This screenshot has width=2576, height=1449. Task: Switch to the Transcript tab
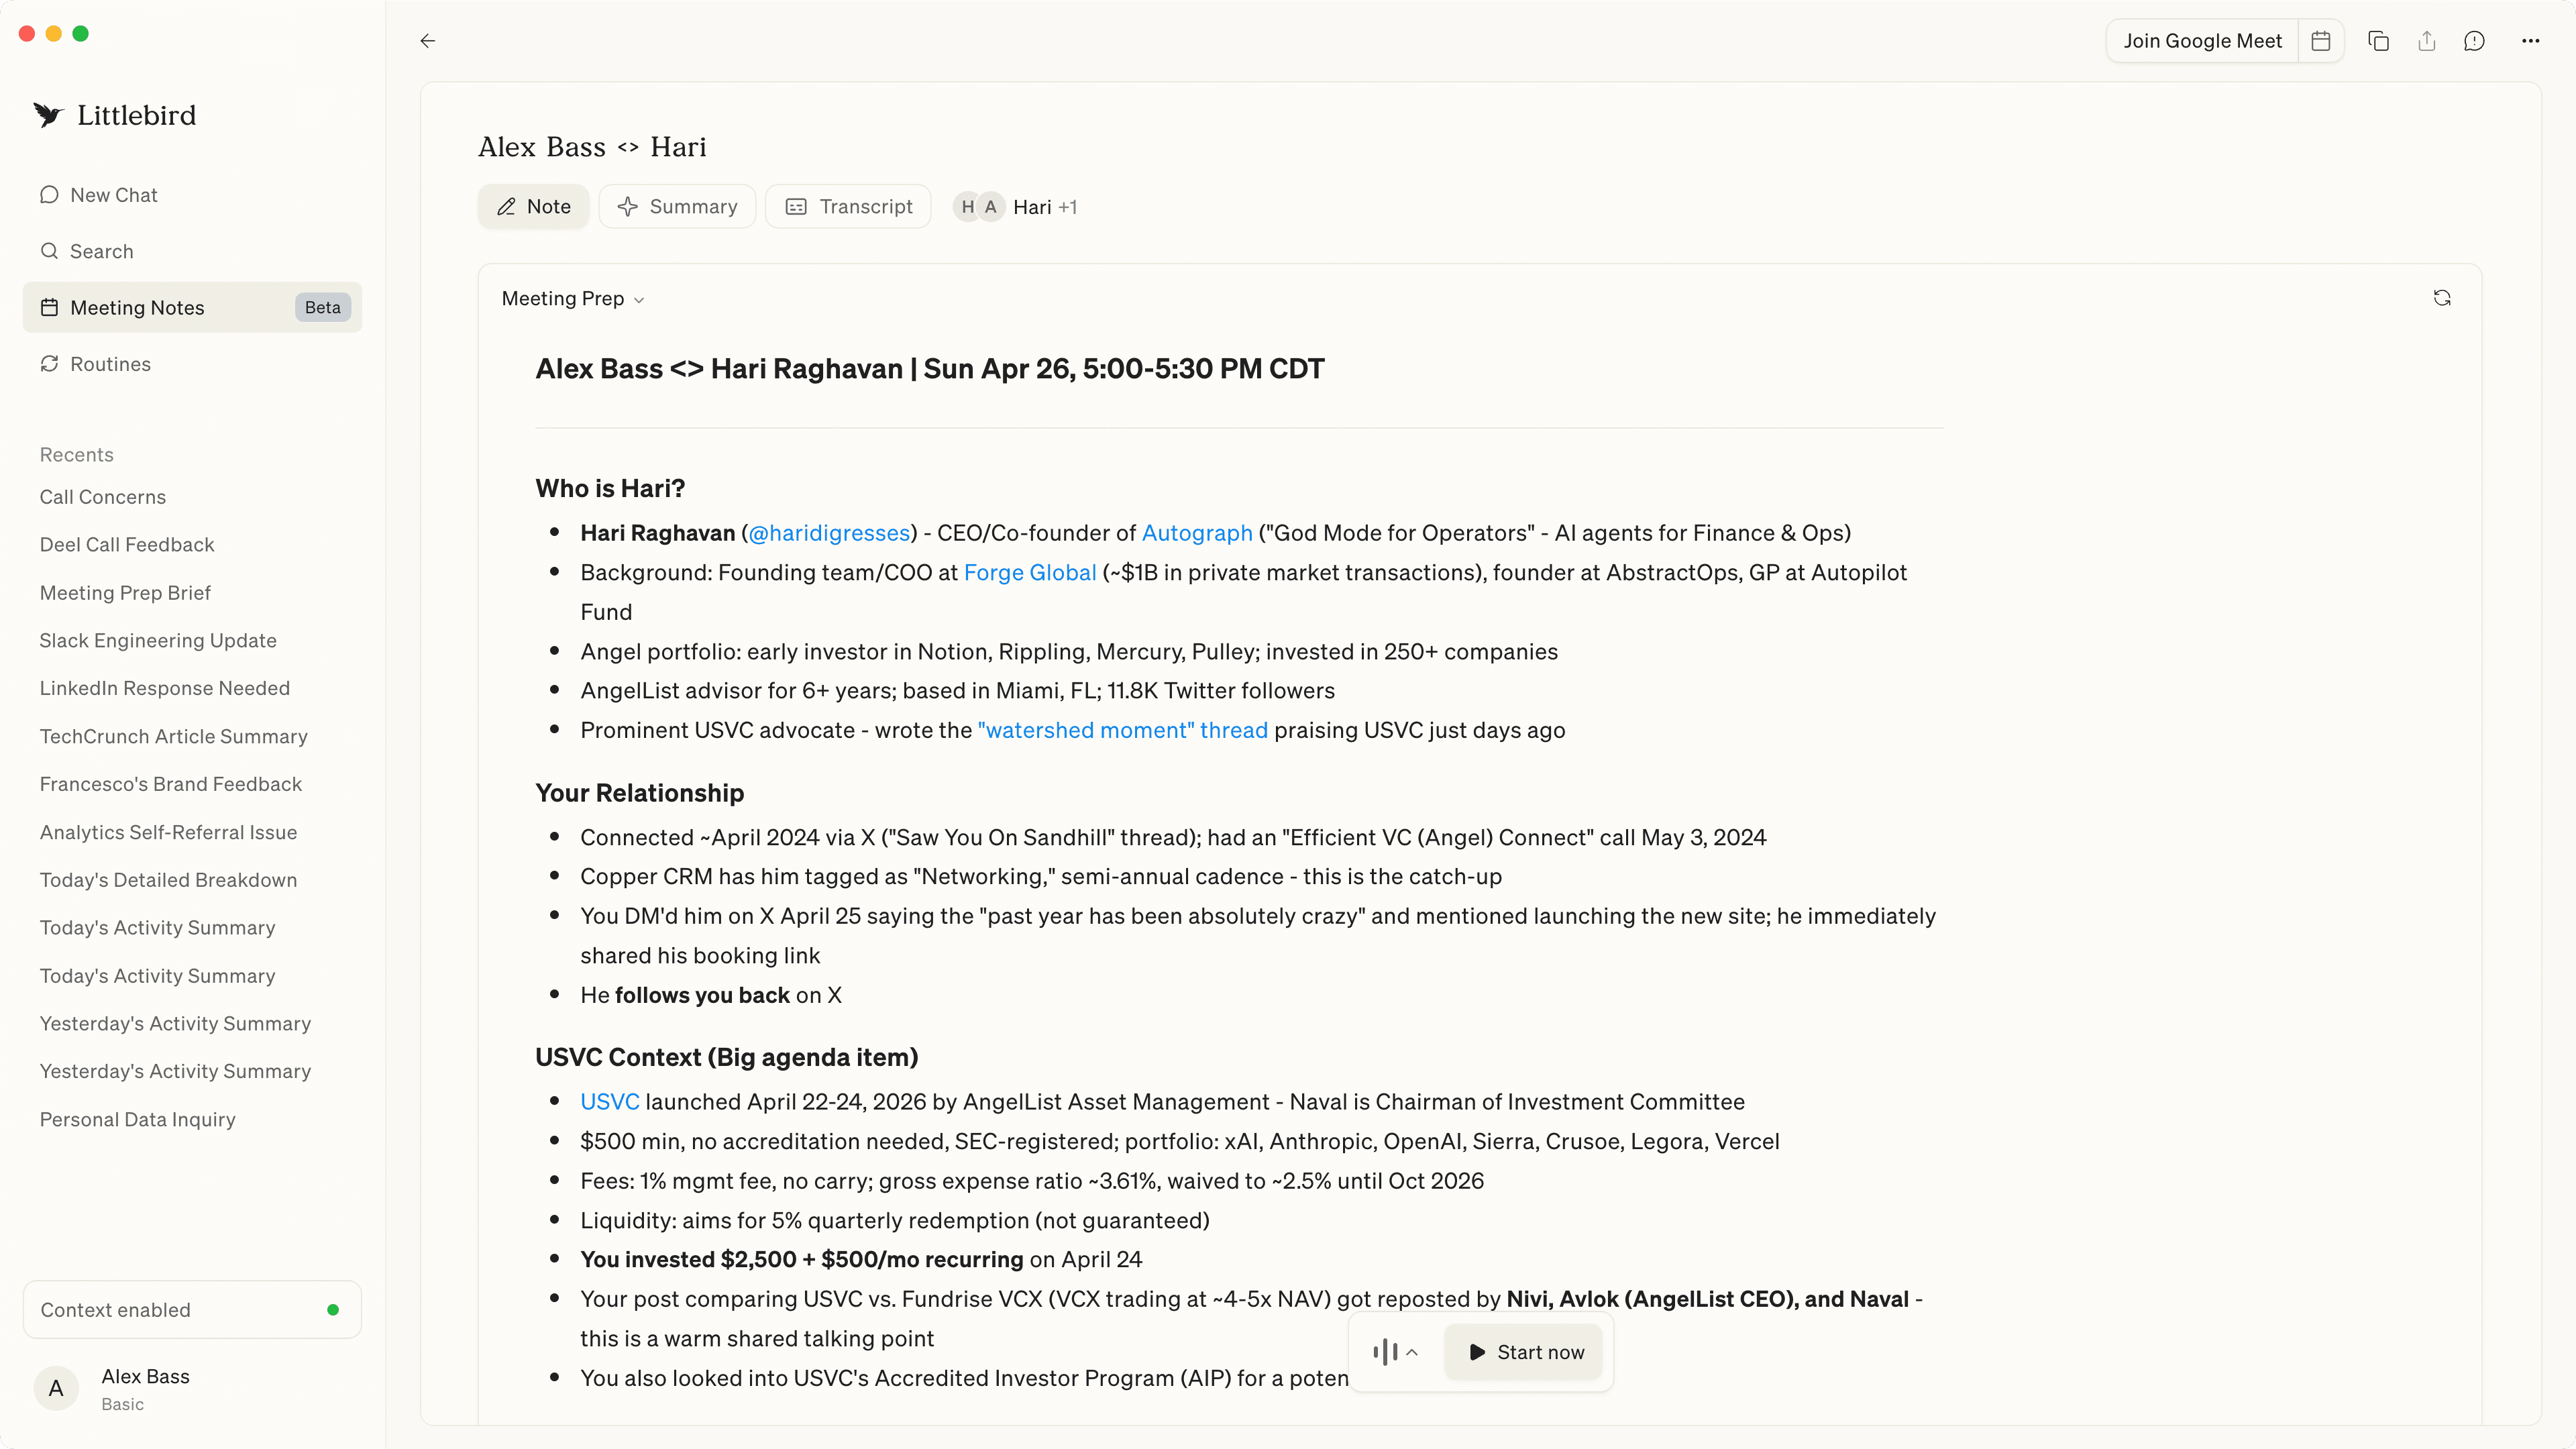coord(849,207)
